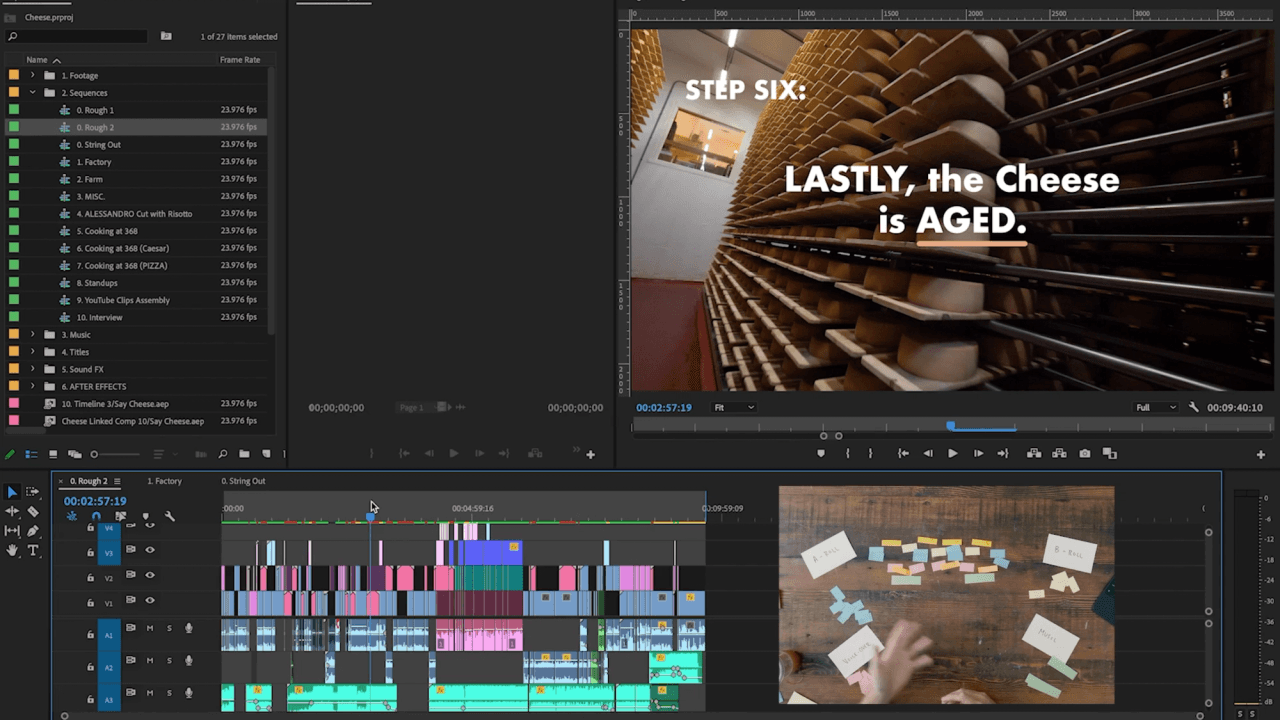Solo audio track A2
The width and height of the screenshot is (1280, 720).
click(x=169, y=660)
